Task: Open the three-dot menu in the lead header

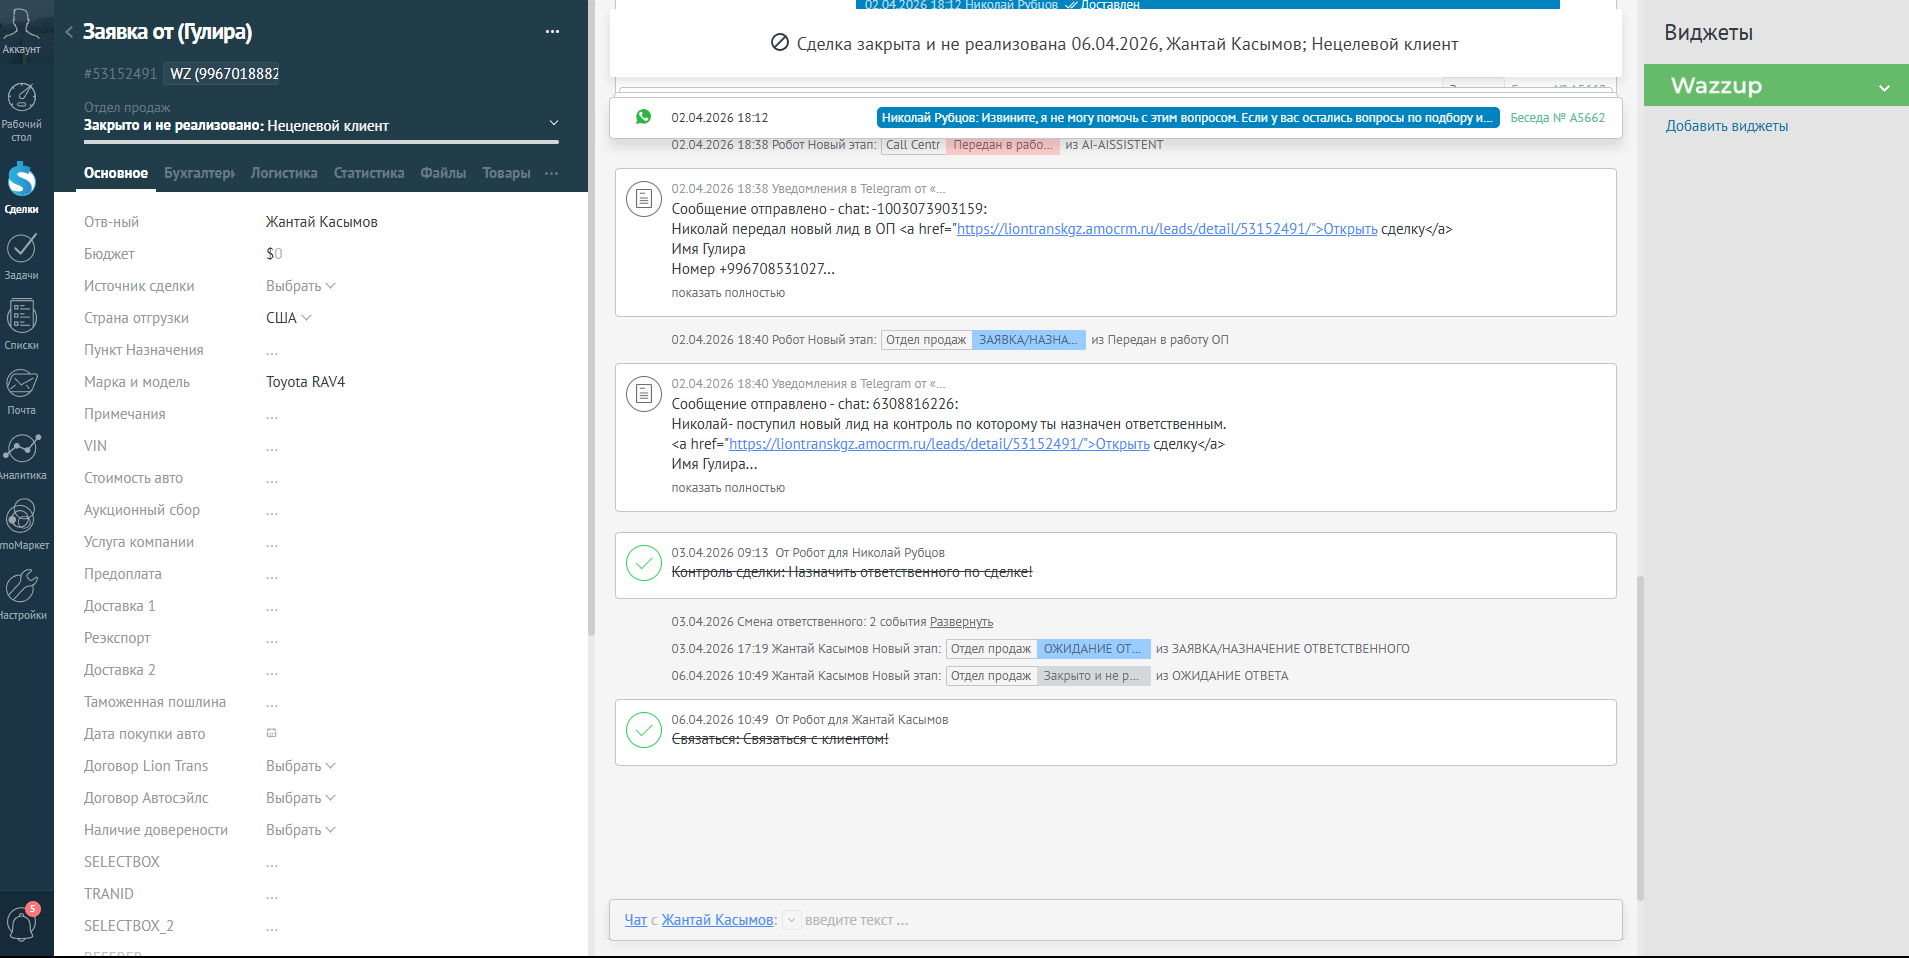Action: point(552,32)
